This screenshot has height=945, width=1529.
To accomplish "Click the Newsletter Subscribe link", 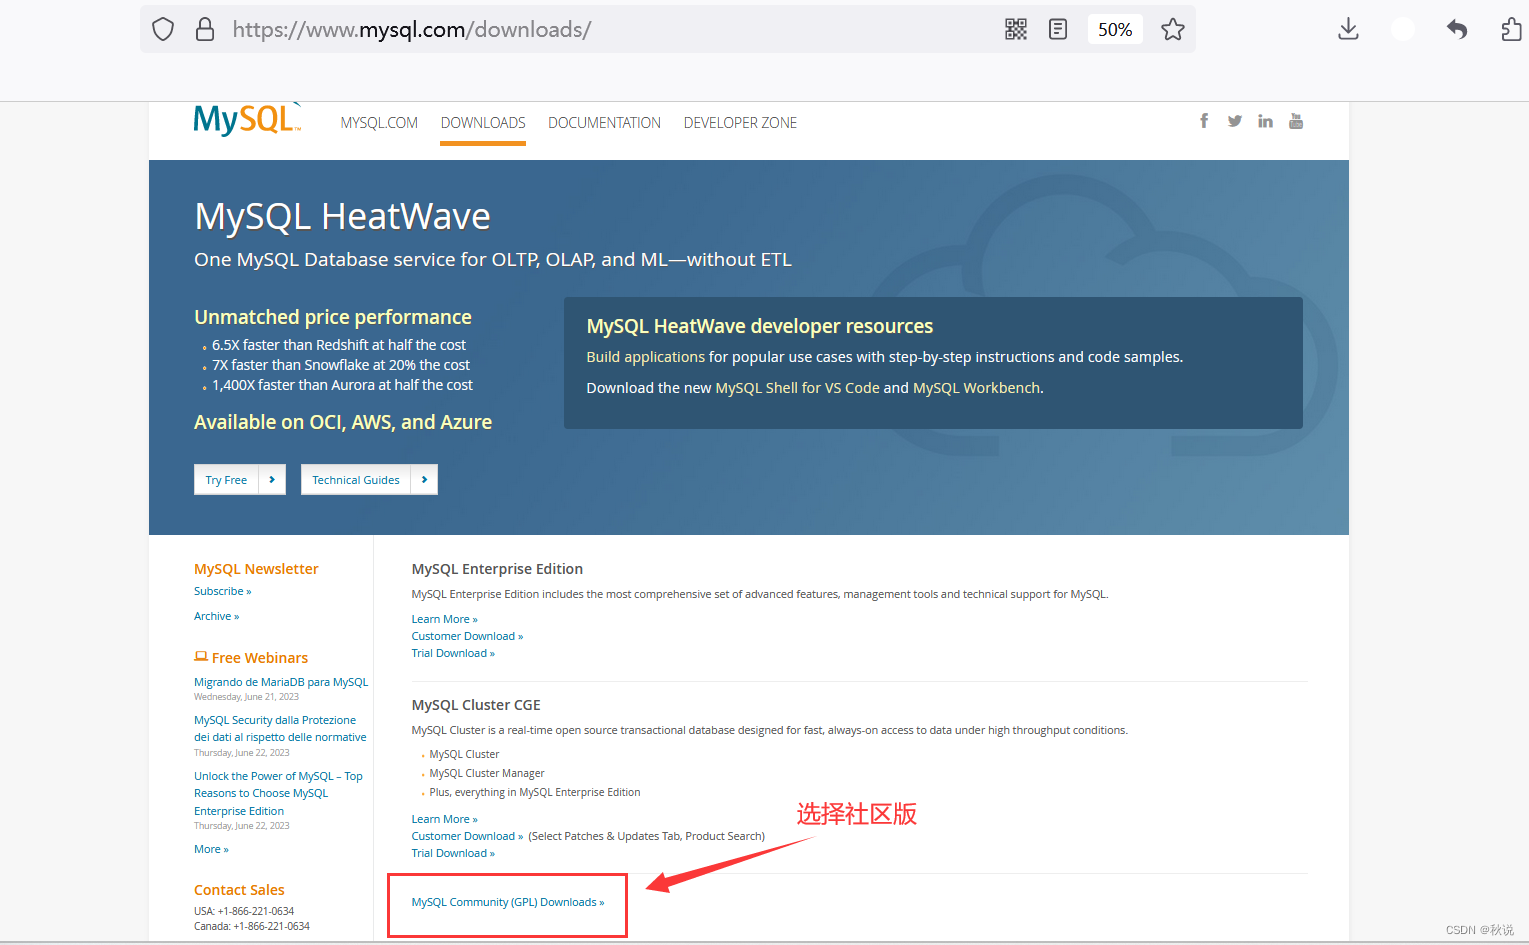I will pos(222,591).
